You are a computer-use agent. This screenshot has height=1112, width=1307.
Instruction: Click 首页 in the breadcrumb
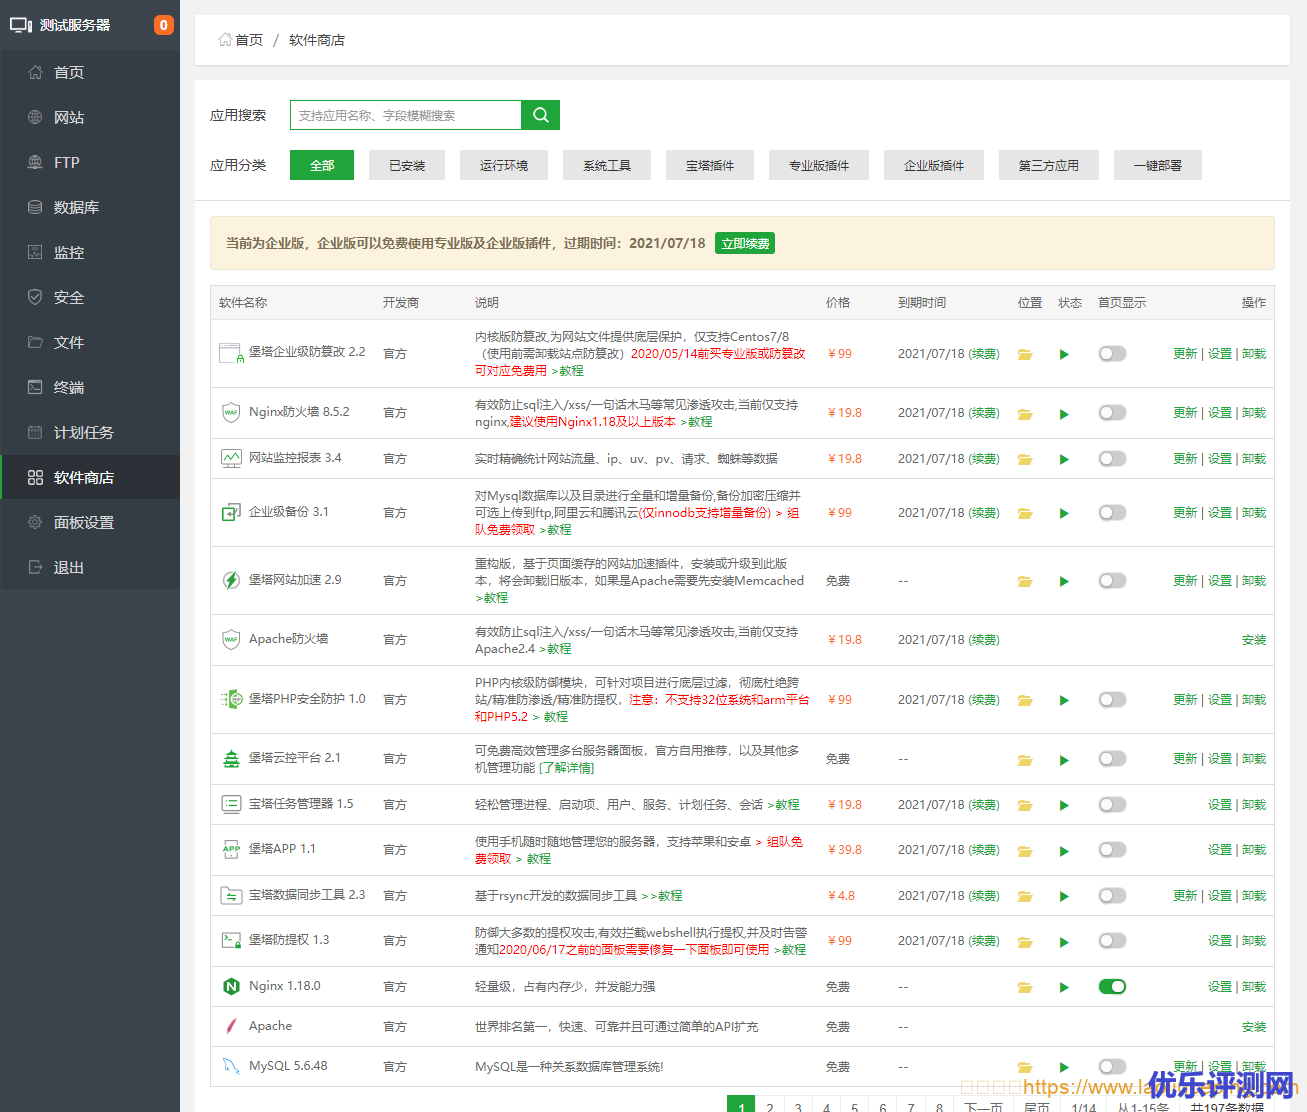[249, 40]
